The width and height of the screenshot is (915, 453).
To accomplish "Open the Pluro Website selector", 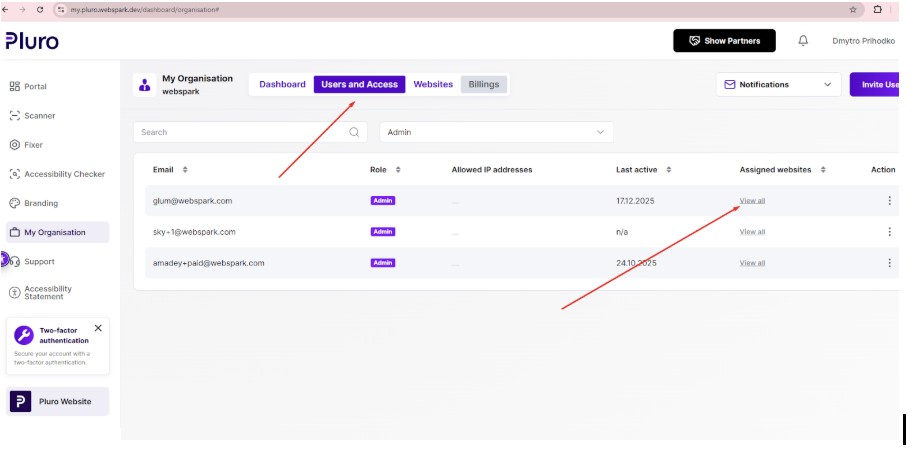I will 57,401.
